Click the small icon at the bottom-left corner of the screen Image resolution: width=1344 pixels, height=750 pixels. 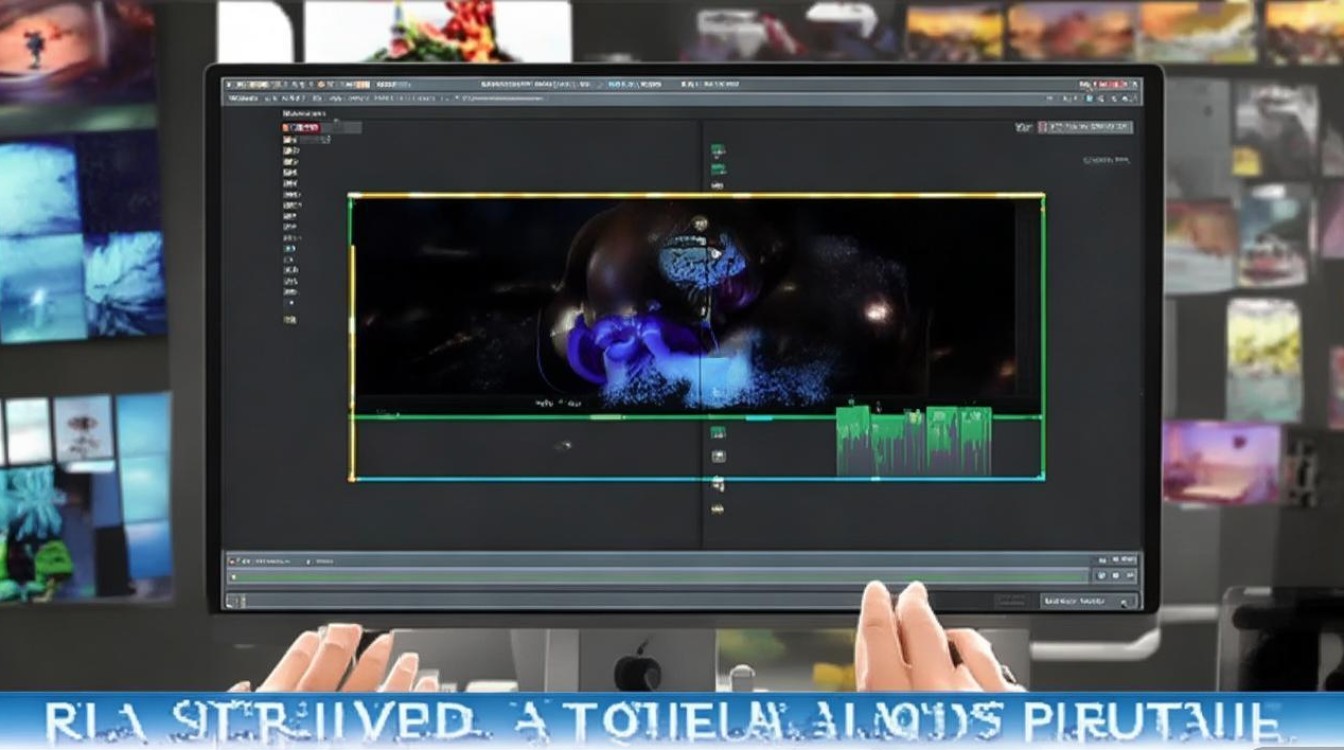click(x=234, y=601)
